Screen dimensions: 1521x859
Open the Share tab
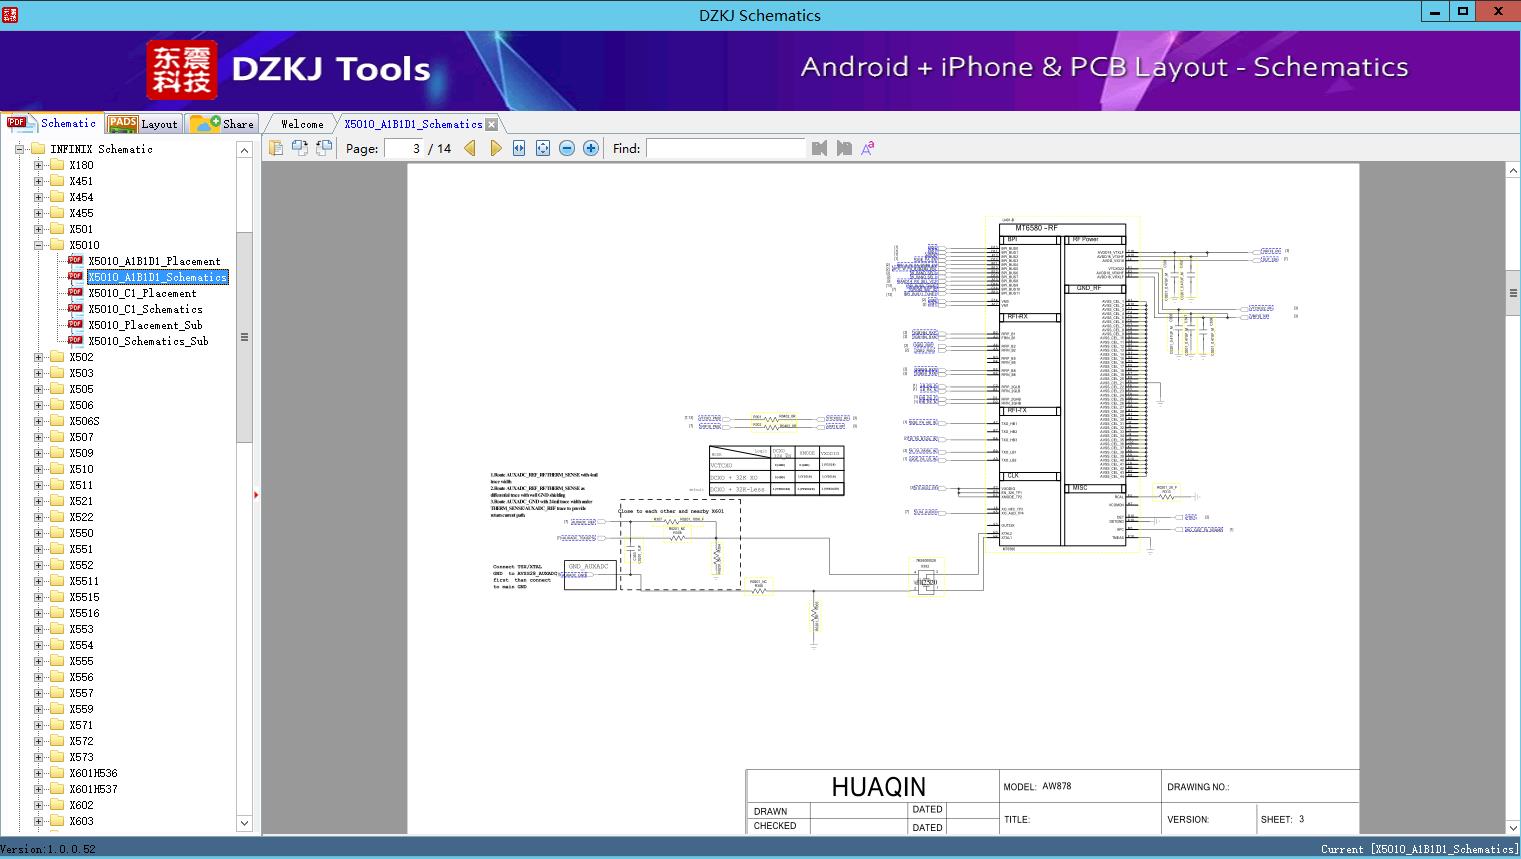(222, 124)
